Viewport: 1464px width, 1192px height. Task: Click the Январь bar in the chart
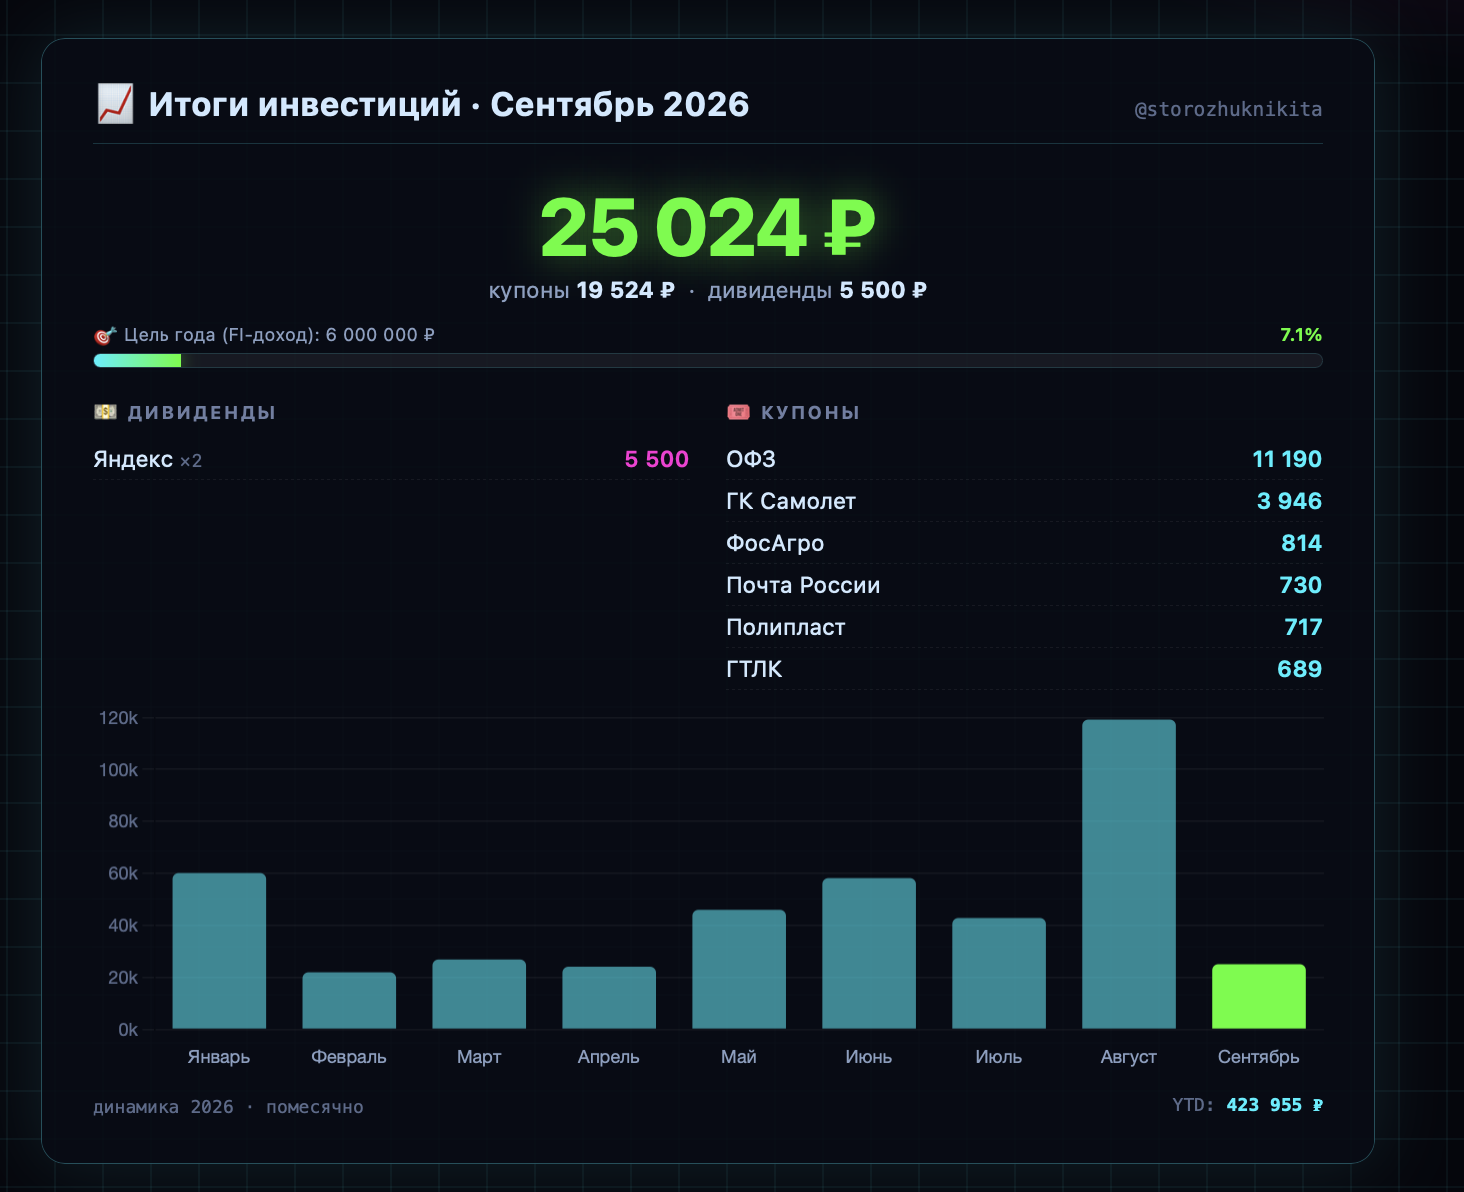pos(219,951)
